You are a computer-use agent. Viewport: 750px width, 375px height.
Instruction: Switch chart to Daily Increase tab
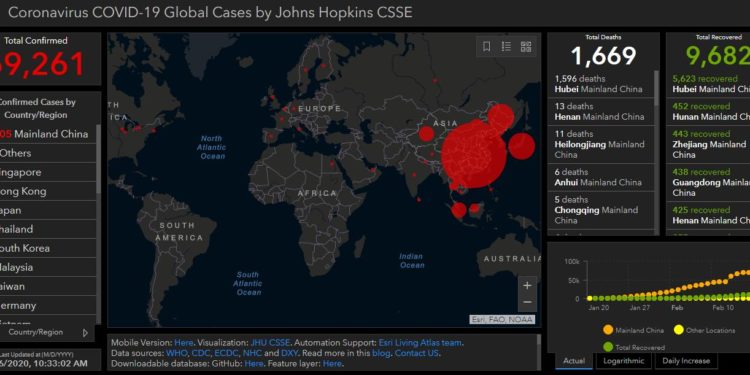686,361
